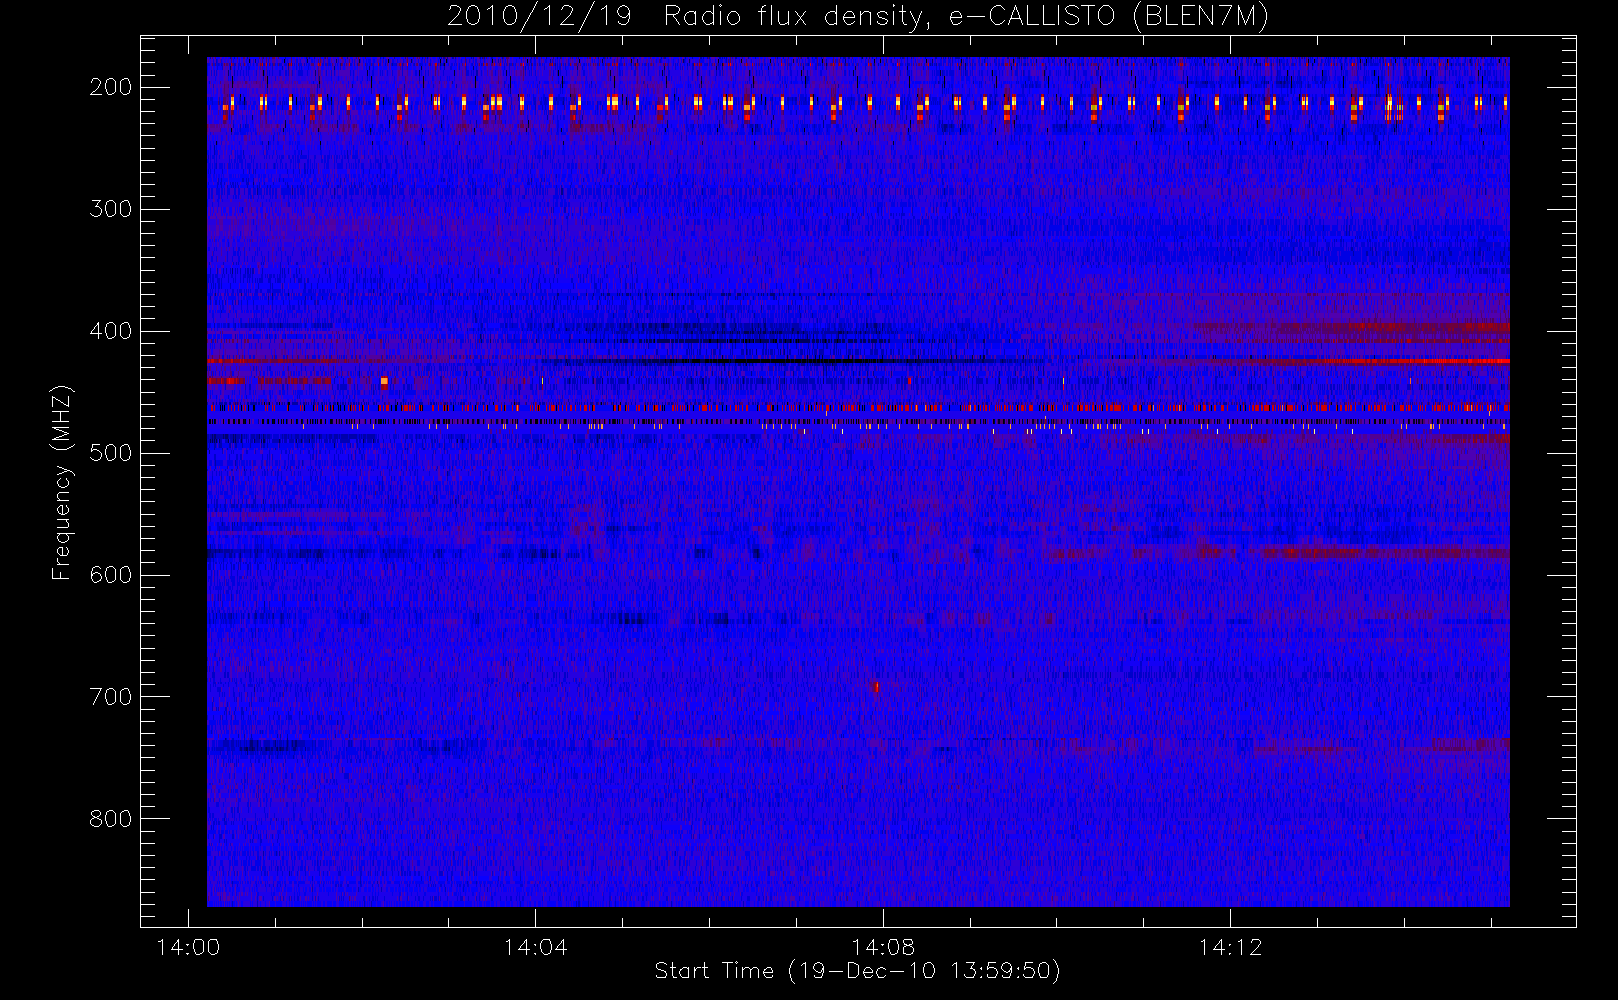Click the 400 frequency tick label

coord(111,331)
